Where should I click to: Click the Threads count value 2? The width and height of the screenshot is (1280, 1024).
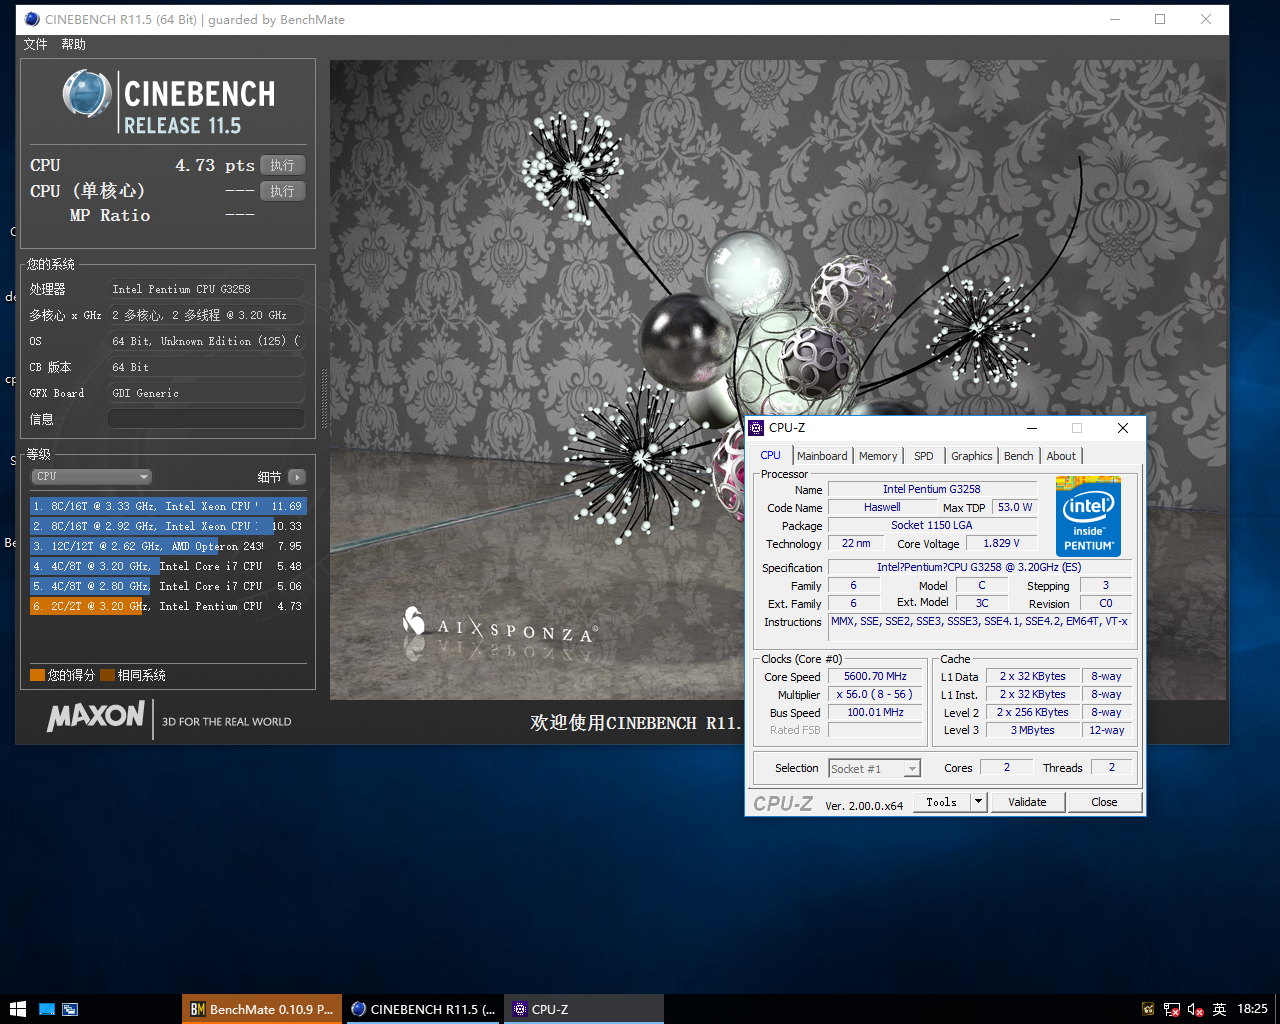(1111, 767)
